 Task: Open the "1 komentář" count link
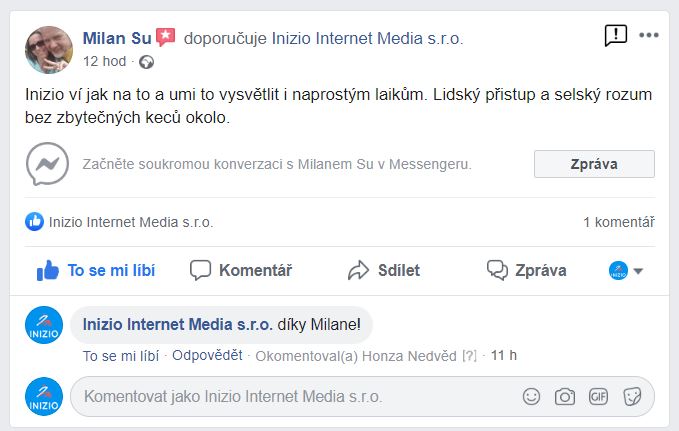[x=619, y=222]
